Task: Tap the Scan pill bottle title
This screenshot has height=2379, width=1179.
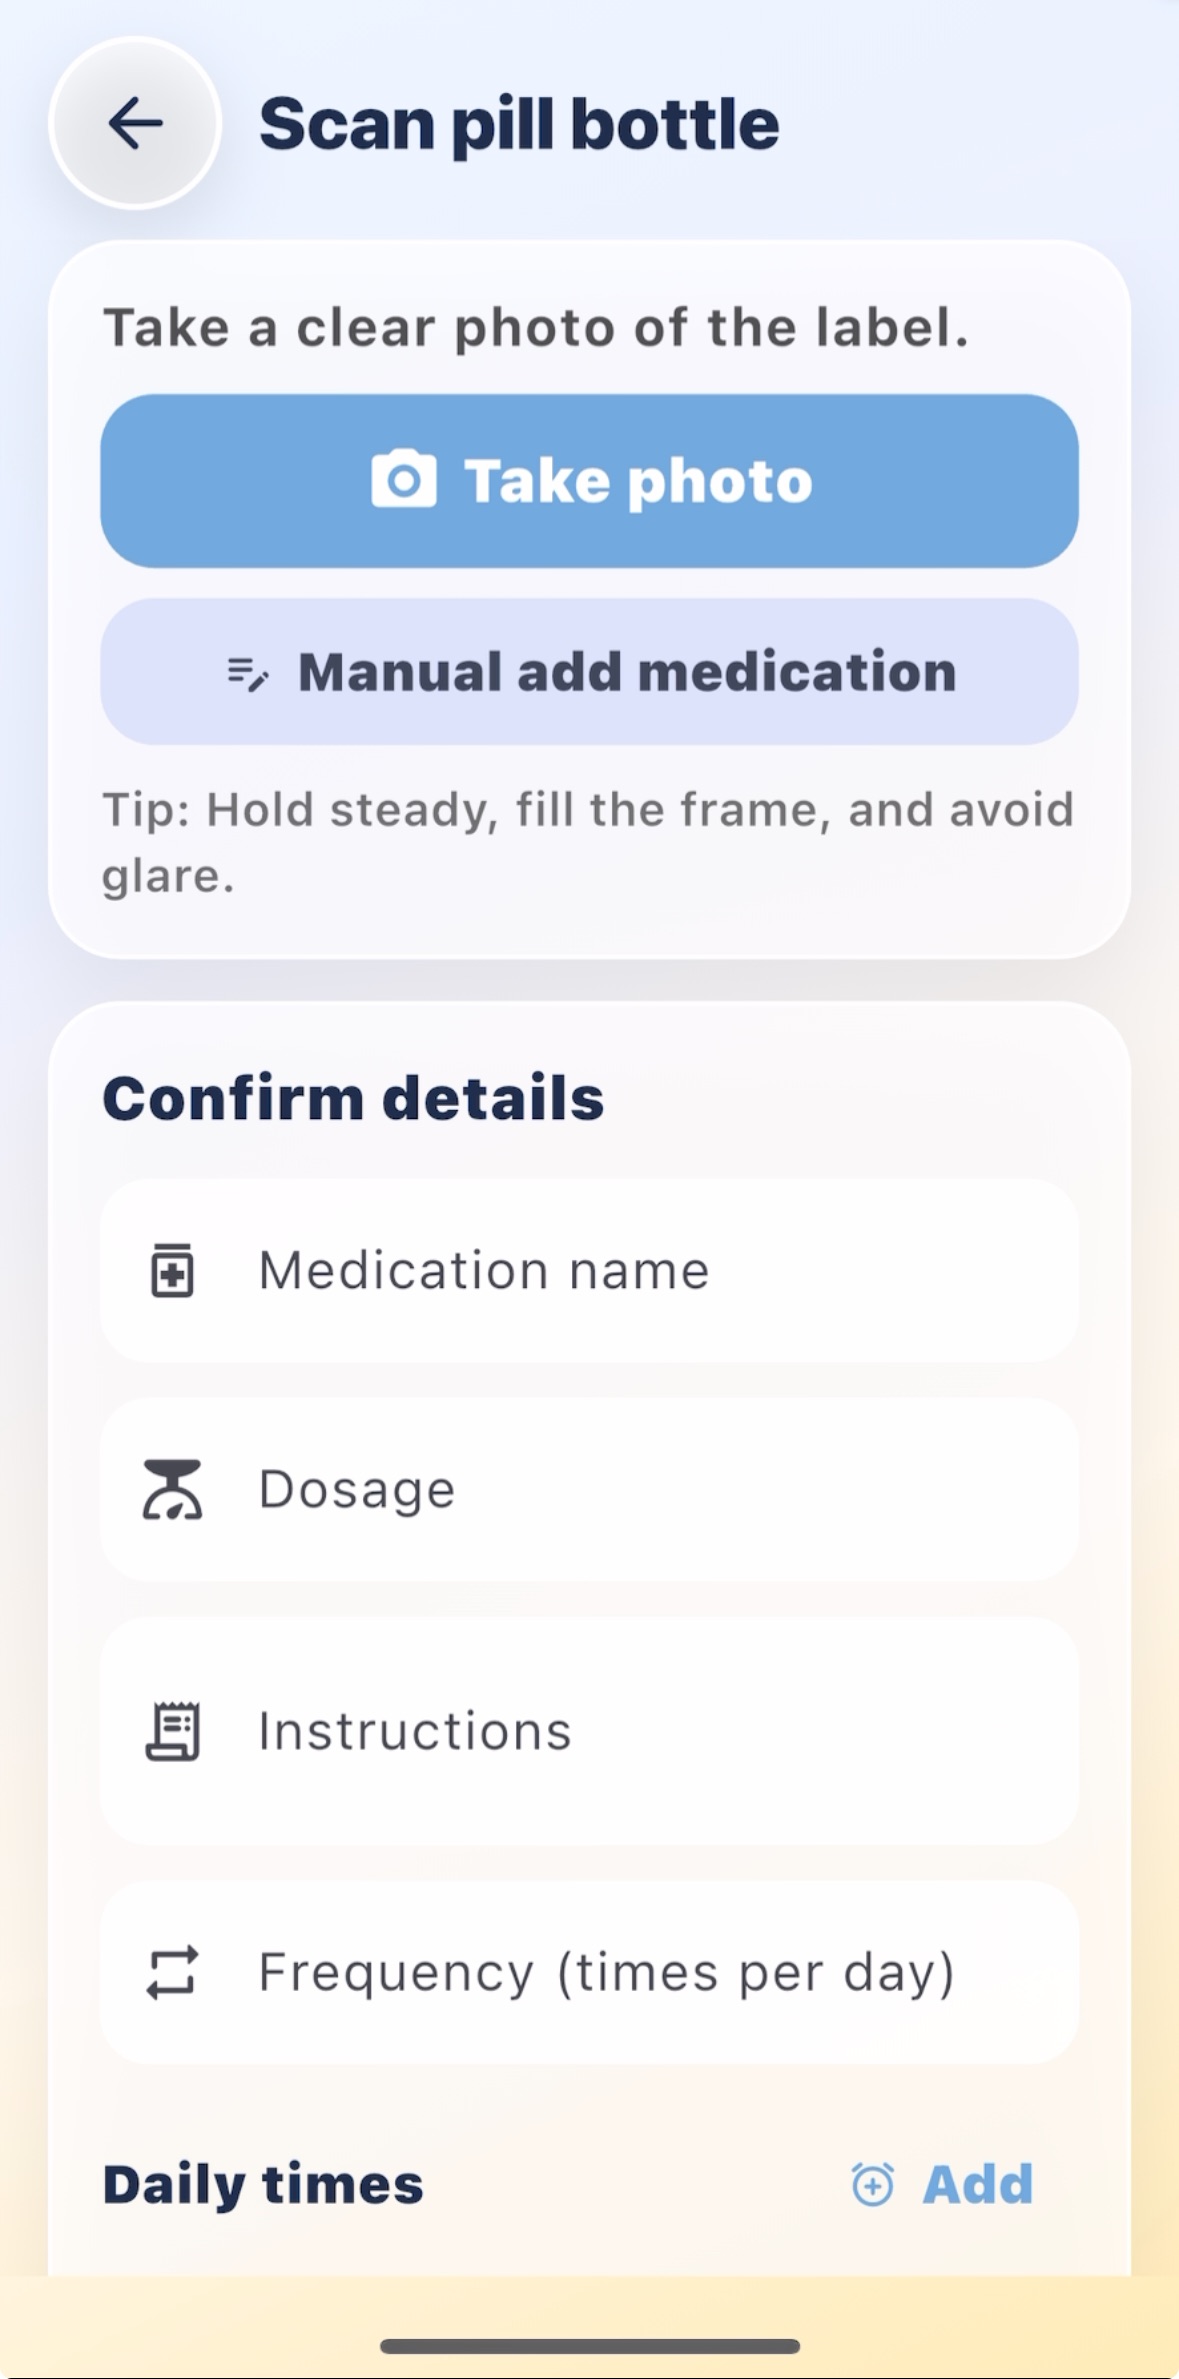Action: point(519,125)
